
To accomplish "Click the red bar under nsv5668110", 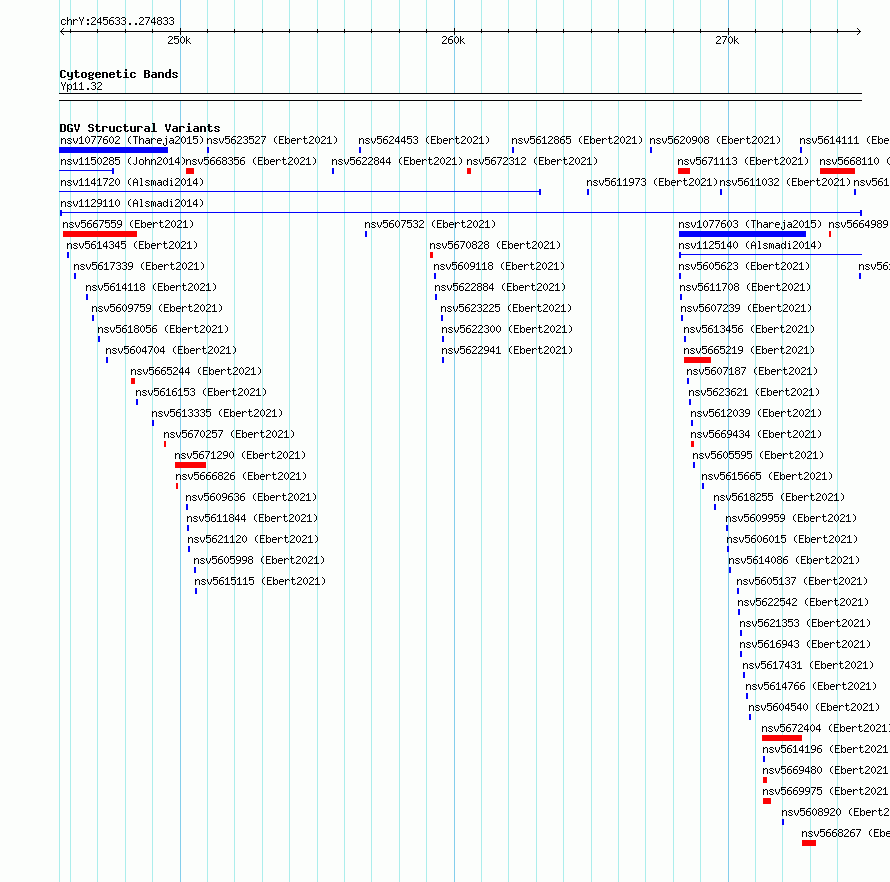I will pyautogui.click(x=837, y=171).
